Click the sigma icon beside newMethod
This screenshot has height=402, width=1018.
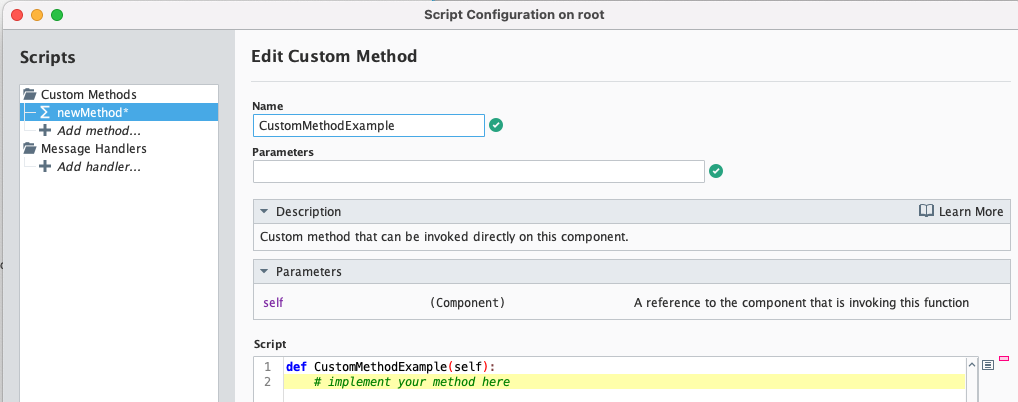point(45,112)
